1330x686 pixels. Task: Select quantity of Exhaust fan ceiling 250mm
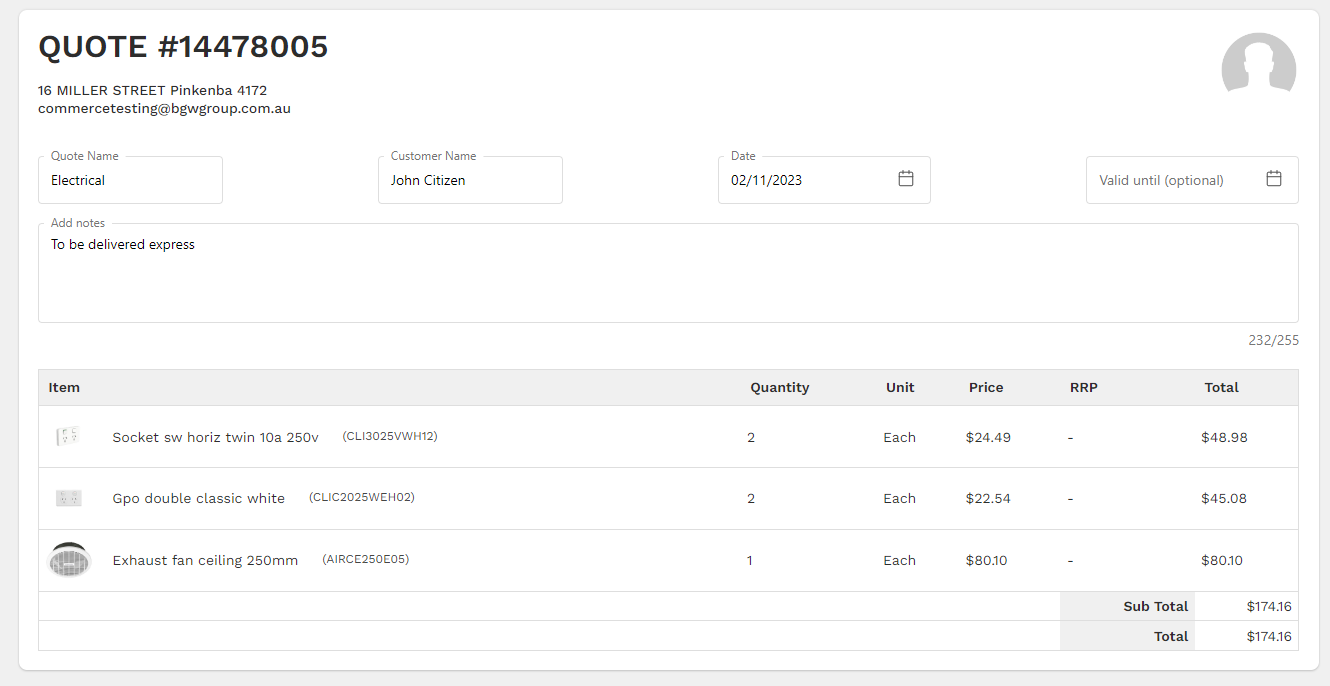tap(750, 560)
